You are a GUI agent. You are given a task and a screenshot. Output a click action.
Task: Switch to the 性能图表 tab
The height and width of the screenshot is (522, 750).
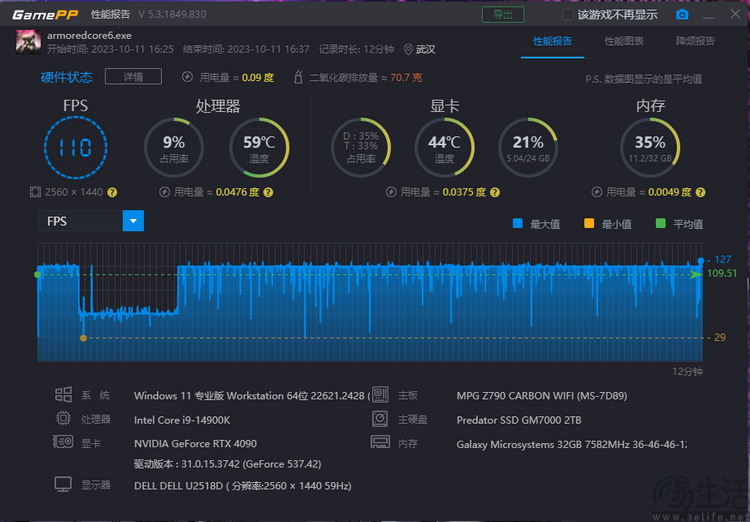point(624,41)
